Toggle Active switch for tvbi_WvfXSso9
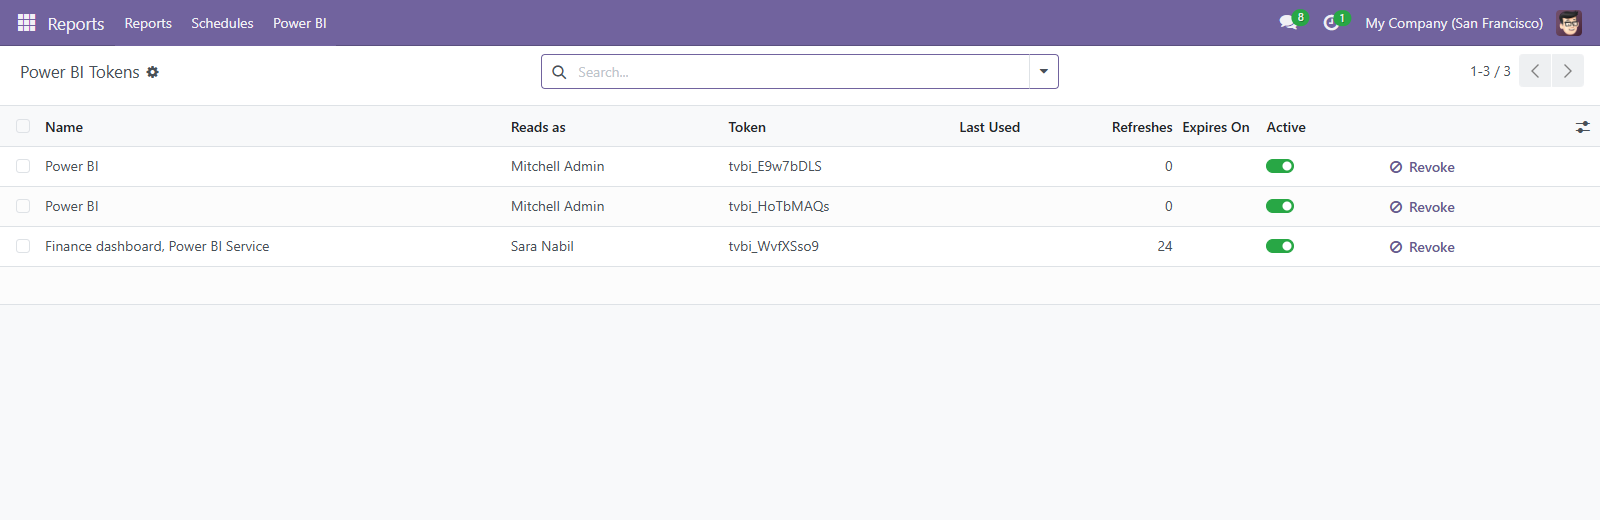Image resolution: width=1600 pixels, height=520 pixels. (1280, 246)
